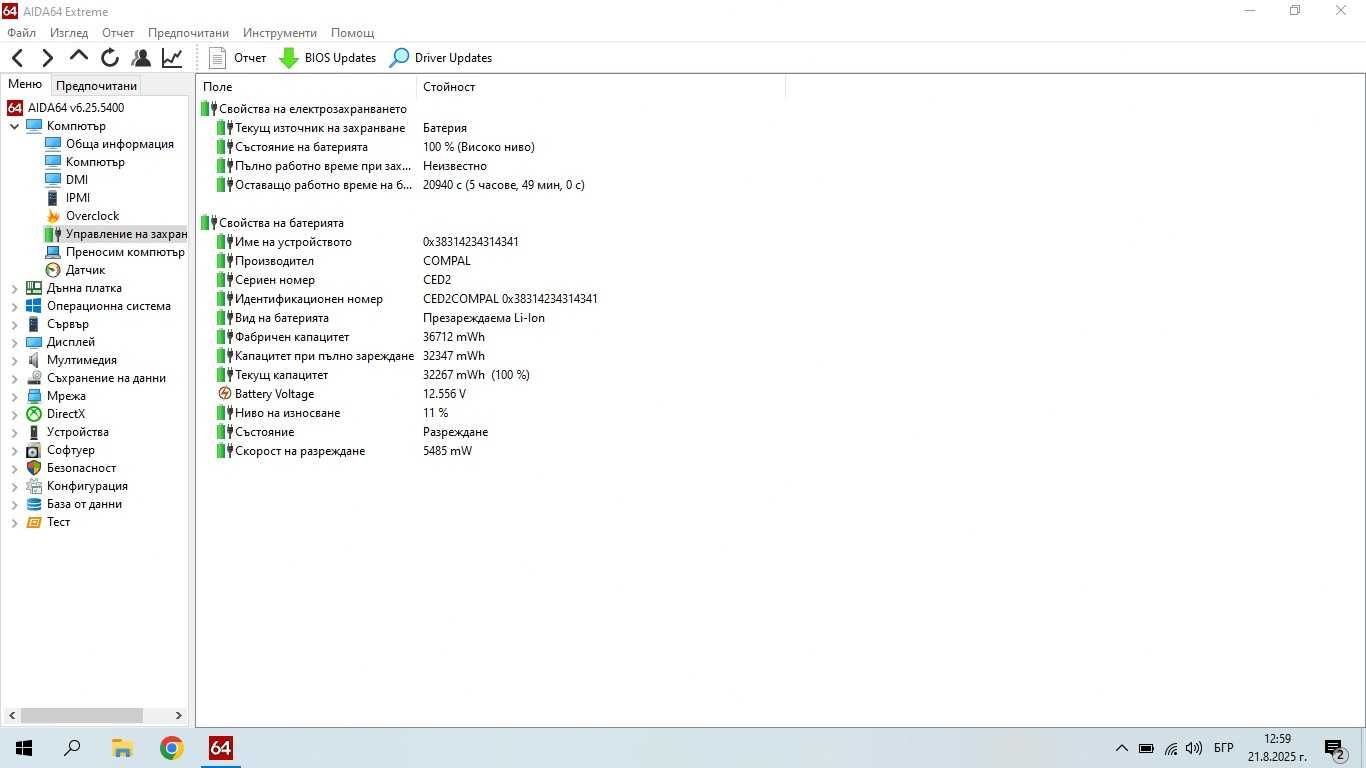Click the AIDA64 taskbar icon
The image size is (1366, 768).
(x=221, y=748)
